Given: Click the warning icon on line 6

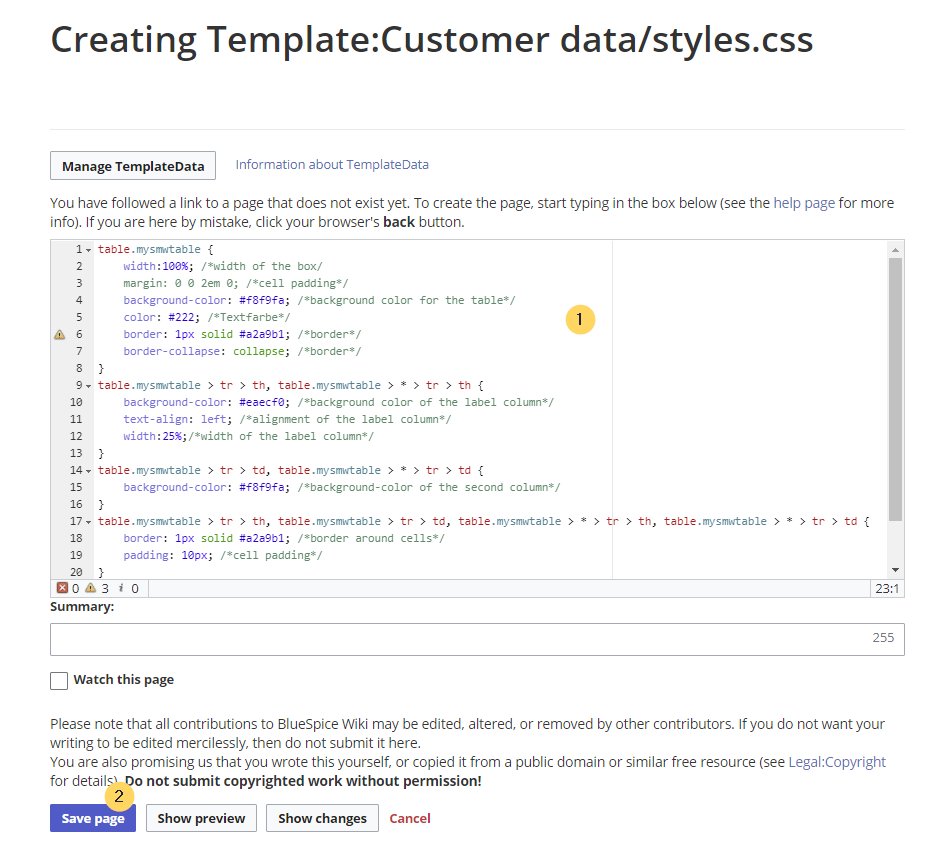Looking at the screenshot, I should tap(59, 335).
